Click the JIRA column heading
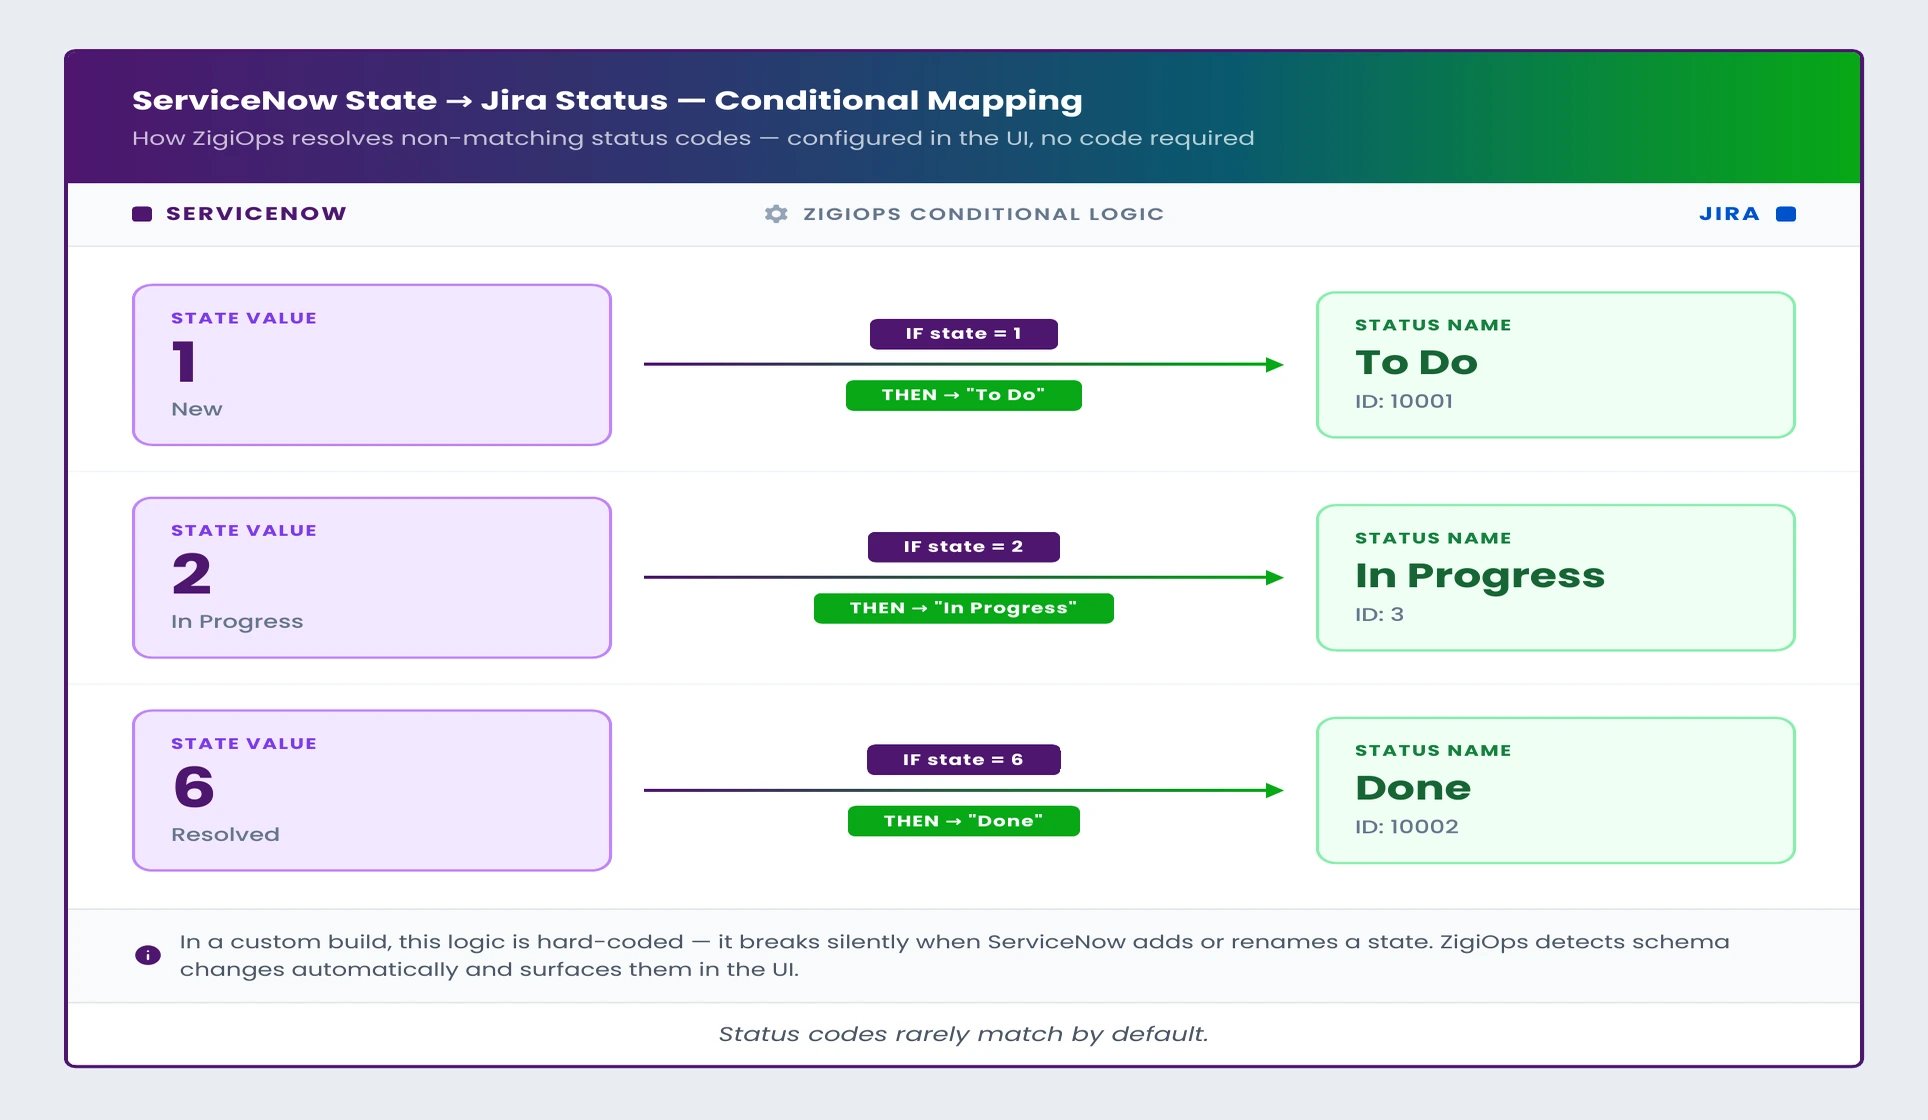The width and height of the screenshot is (1928, 1120). tap(1730, 214)
